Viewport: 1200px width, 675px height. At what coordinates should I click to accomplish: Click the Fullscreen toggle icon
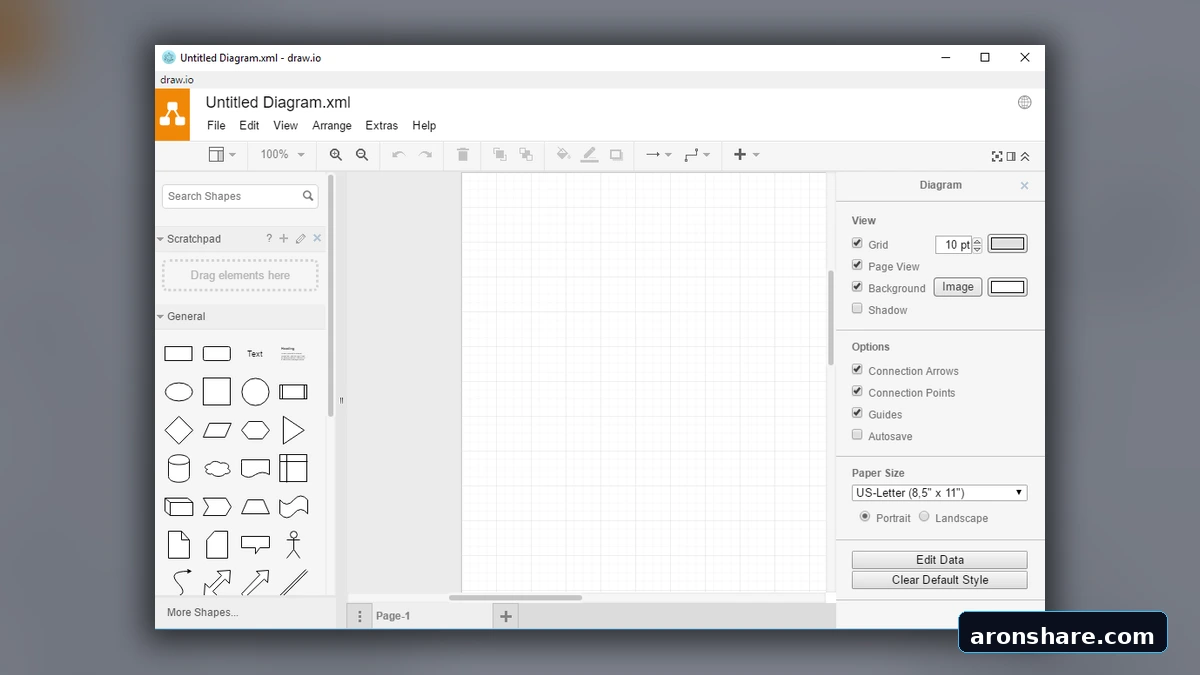997,156
